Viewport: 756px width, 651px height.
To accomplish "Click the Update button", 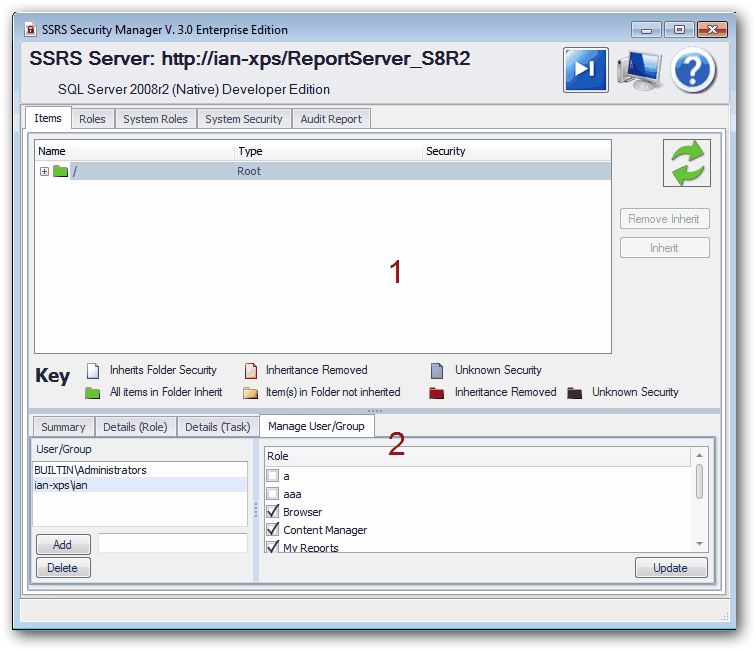I will 671,568.
